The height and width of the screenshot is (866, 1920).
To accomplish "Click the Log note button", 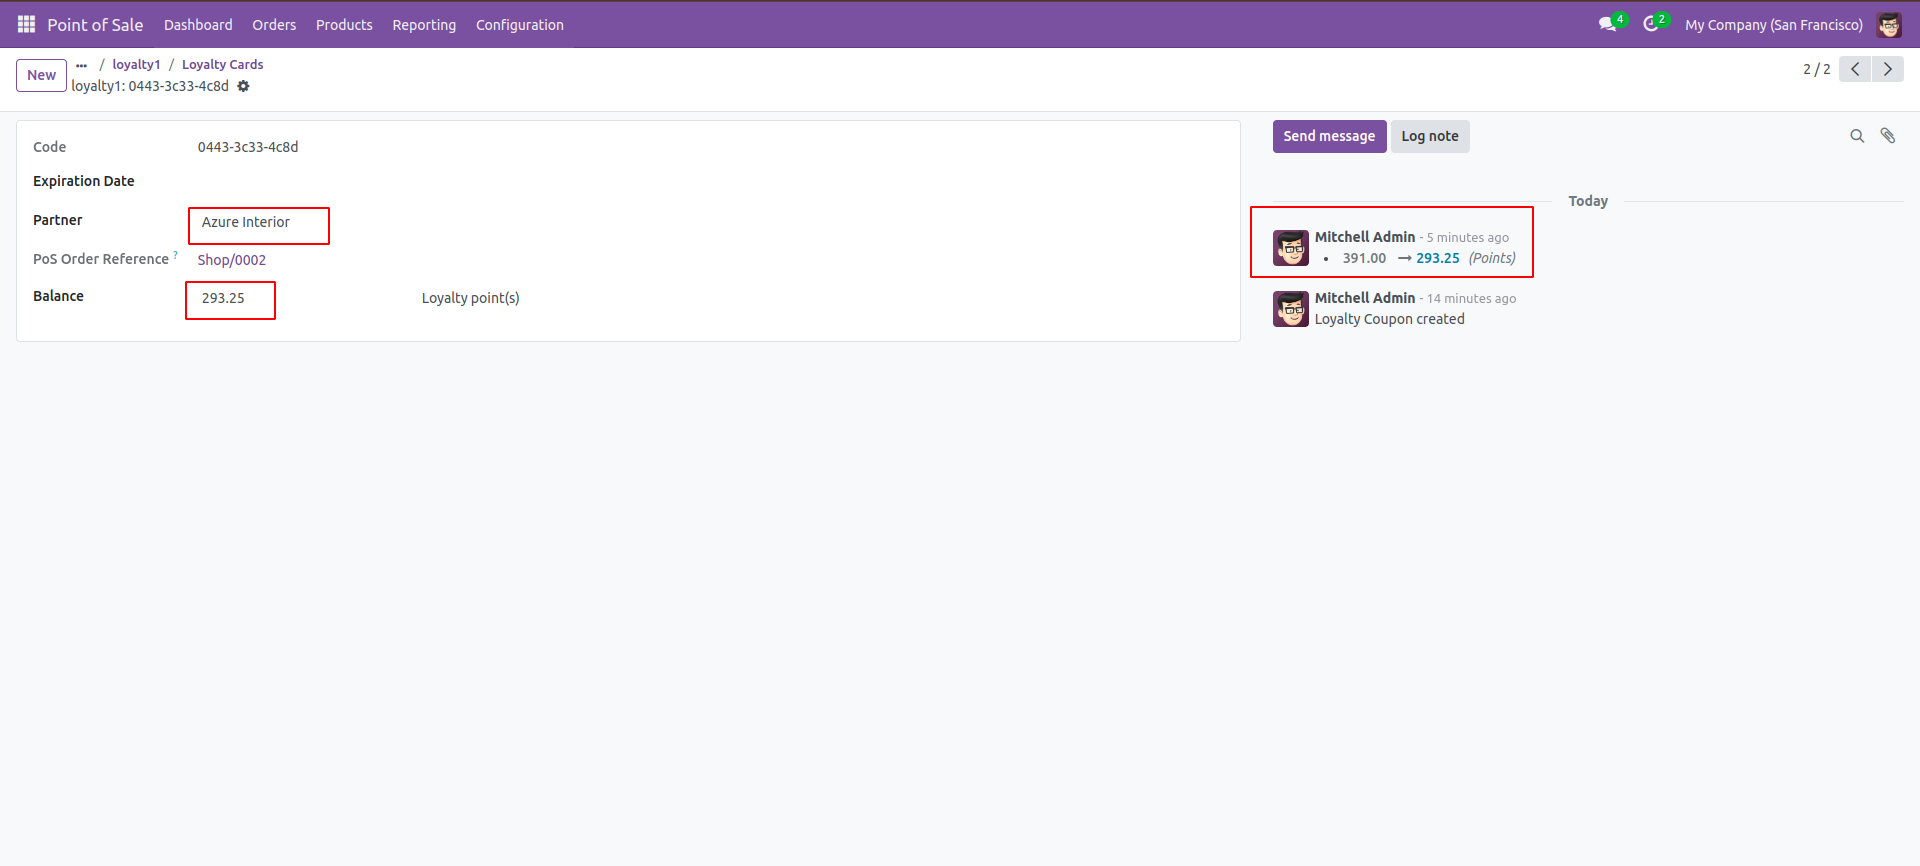I will [1429, 136].
